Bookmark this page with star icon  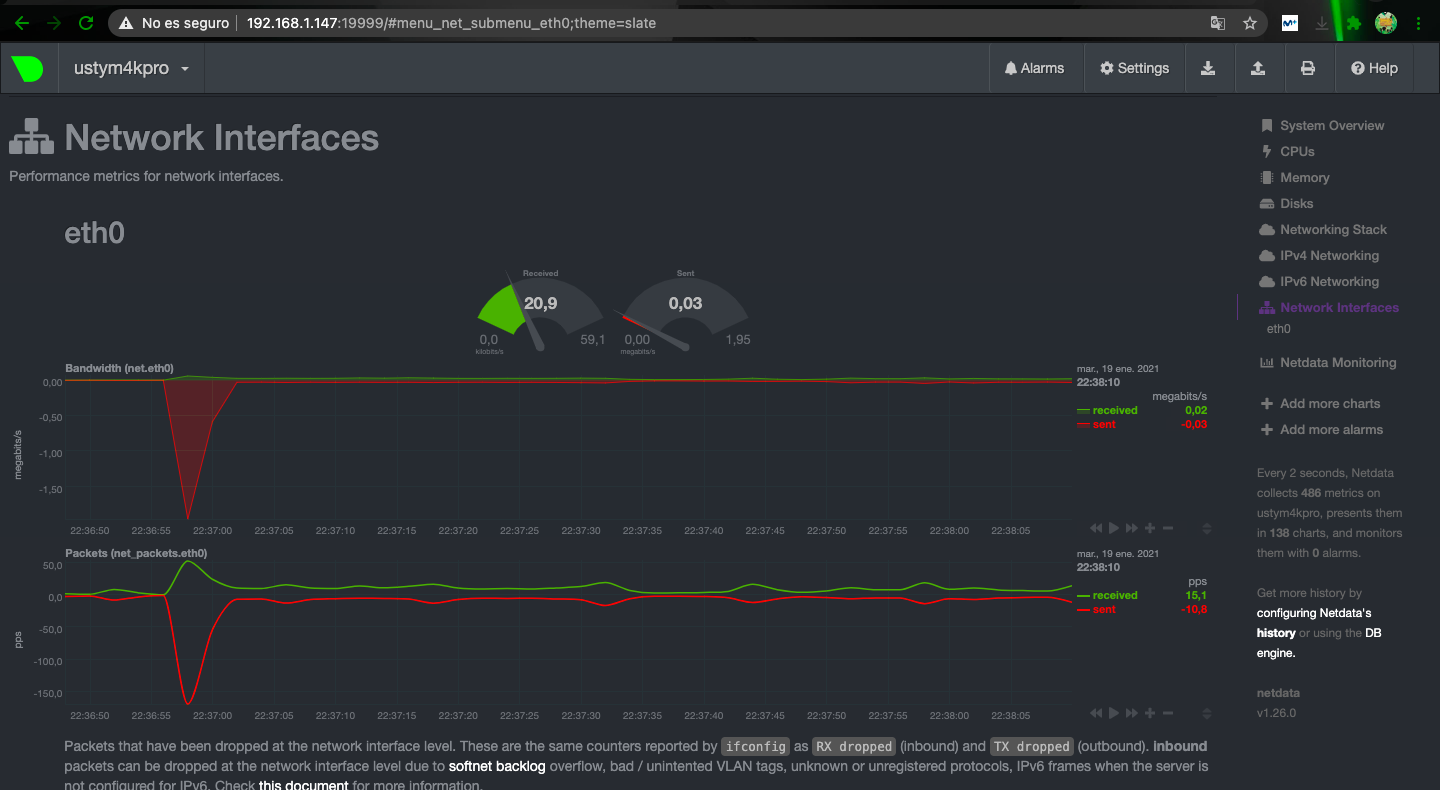point(1249,23)
